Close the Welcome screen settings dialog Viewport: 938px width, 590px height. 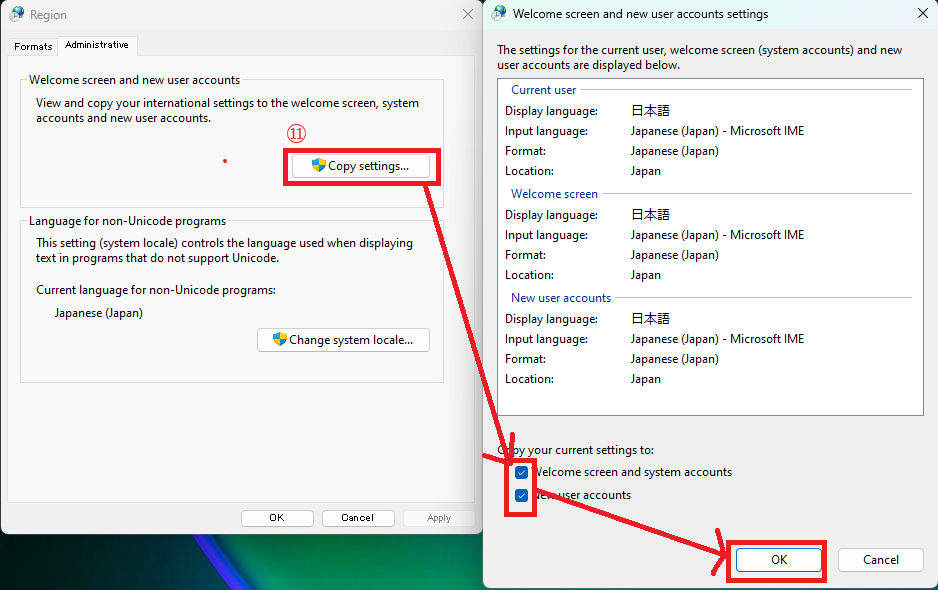click(923, 13)
